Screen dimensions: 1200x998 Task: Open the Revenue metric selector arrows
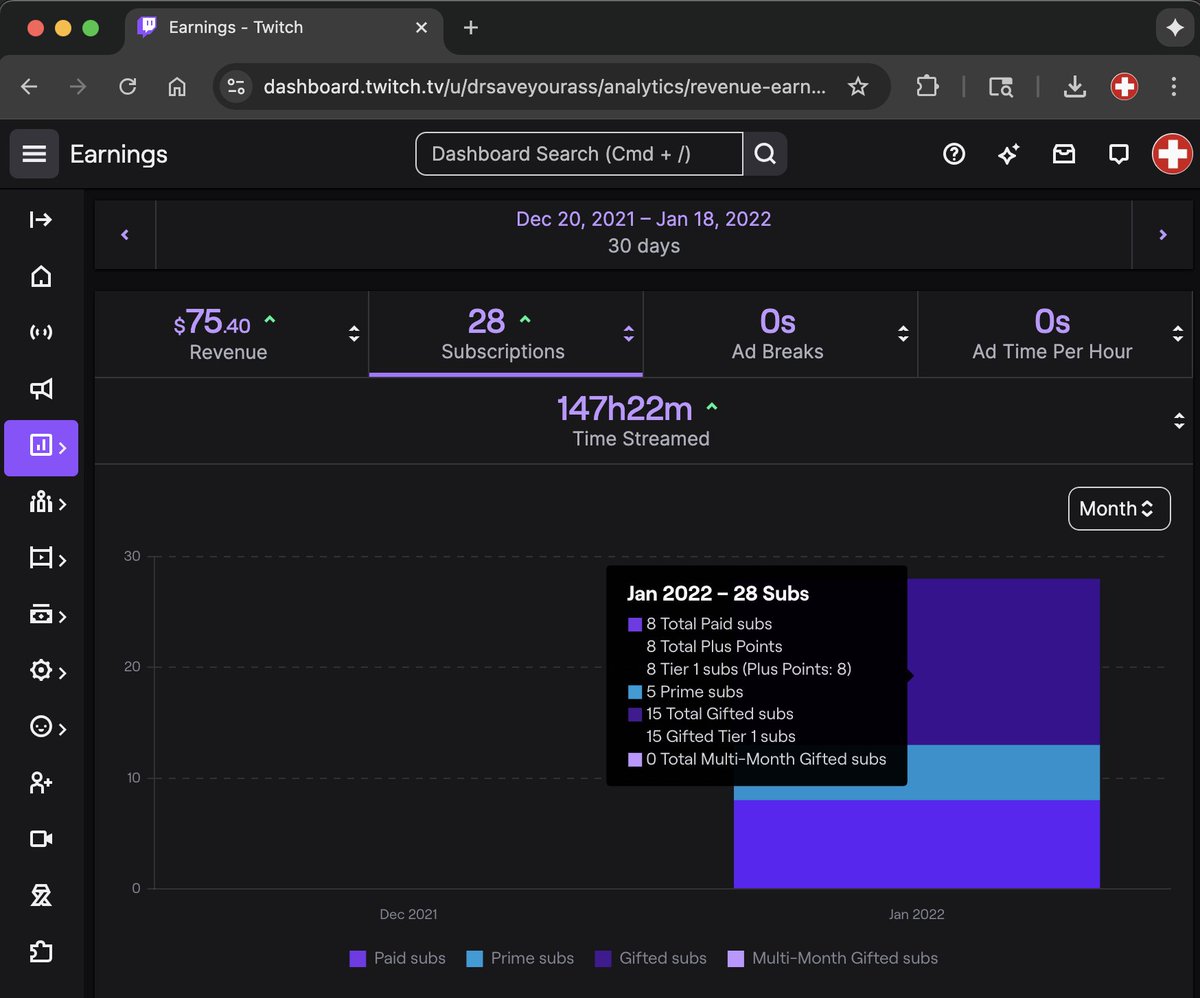[x=354, y=334]
